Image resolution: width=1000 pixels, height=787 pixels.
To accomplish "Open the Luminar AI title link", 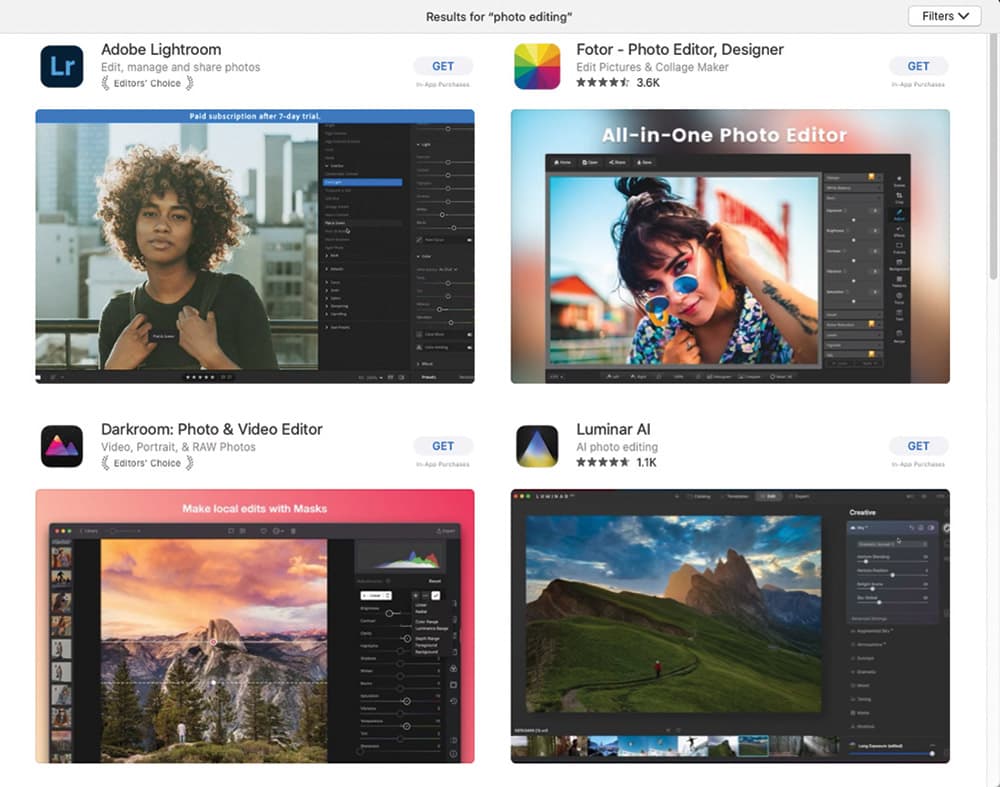I will pyautogui.click(x=614, y=429).
